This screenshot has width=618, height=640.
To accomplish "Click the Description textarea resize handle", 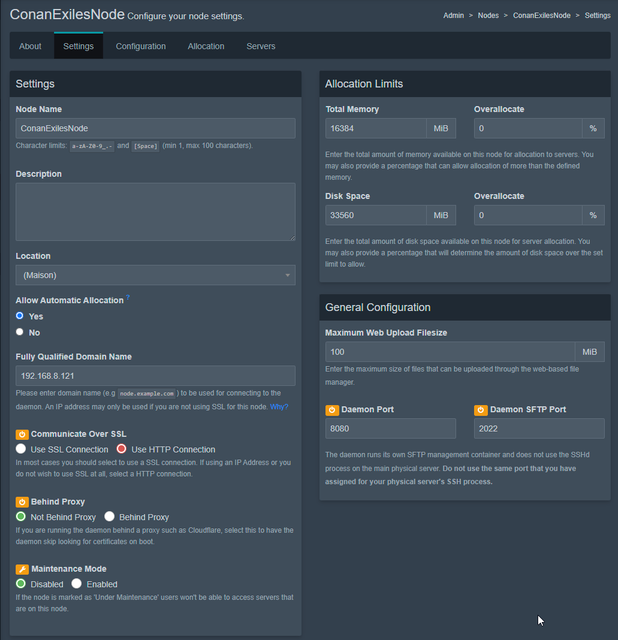I will [x=293, y=238].
